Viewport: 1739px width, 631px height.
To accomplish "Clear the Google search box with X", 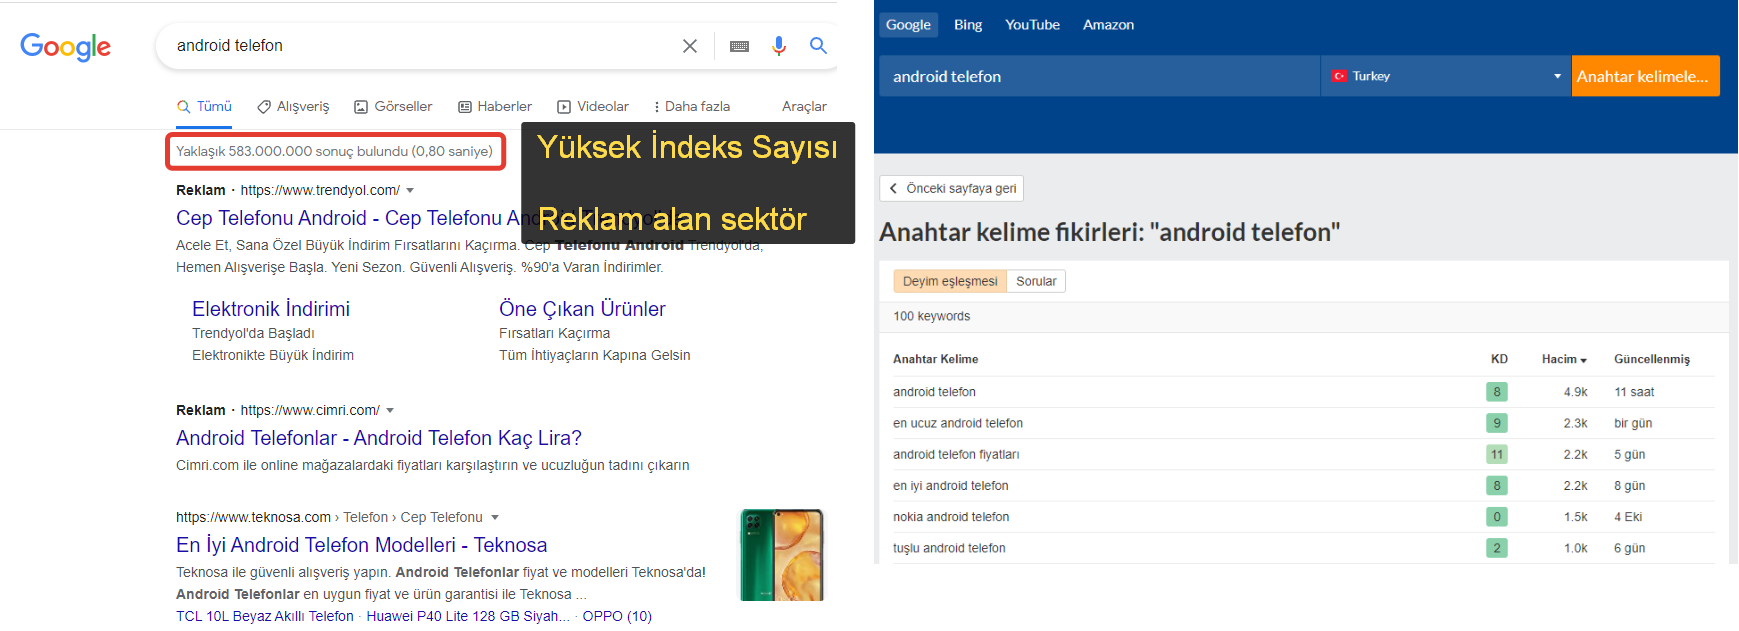I will click(690, 46).
